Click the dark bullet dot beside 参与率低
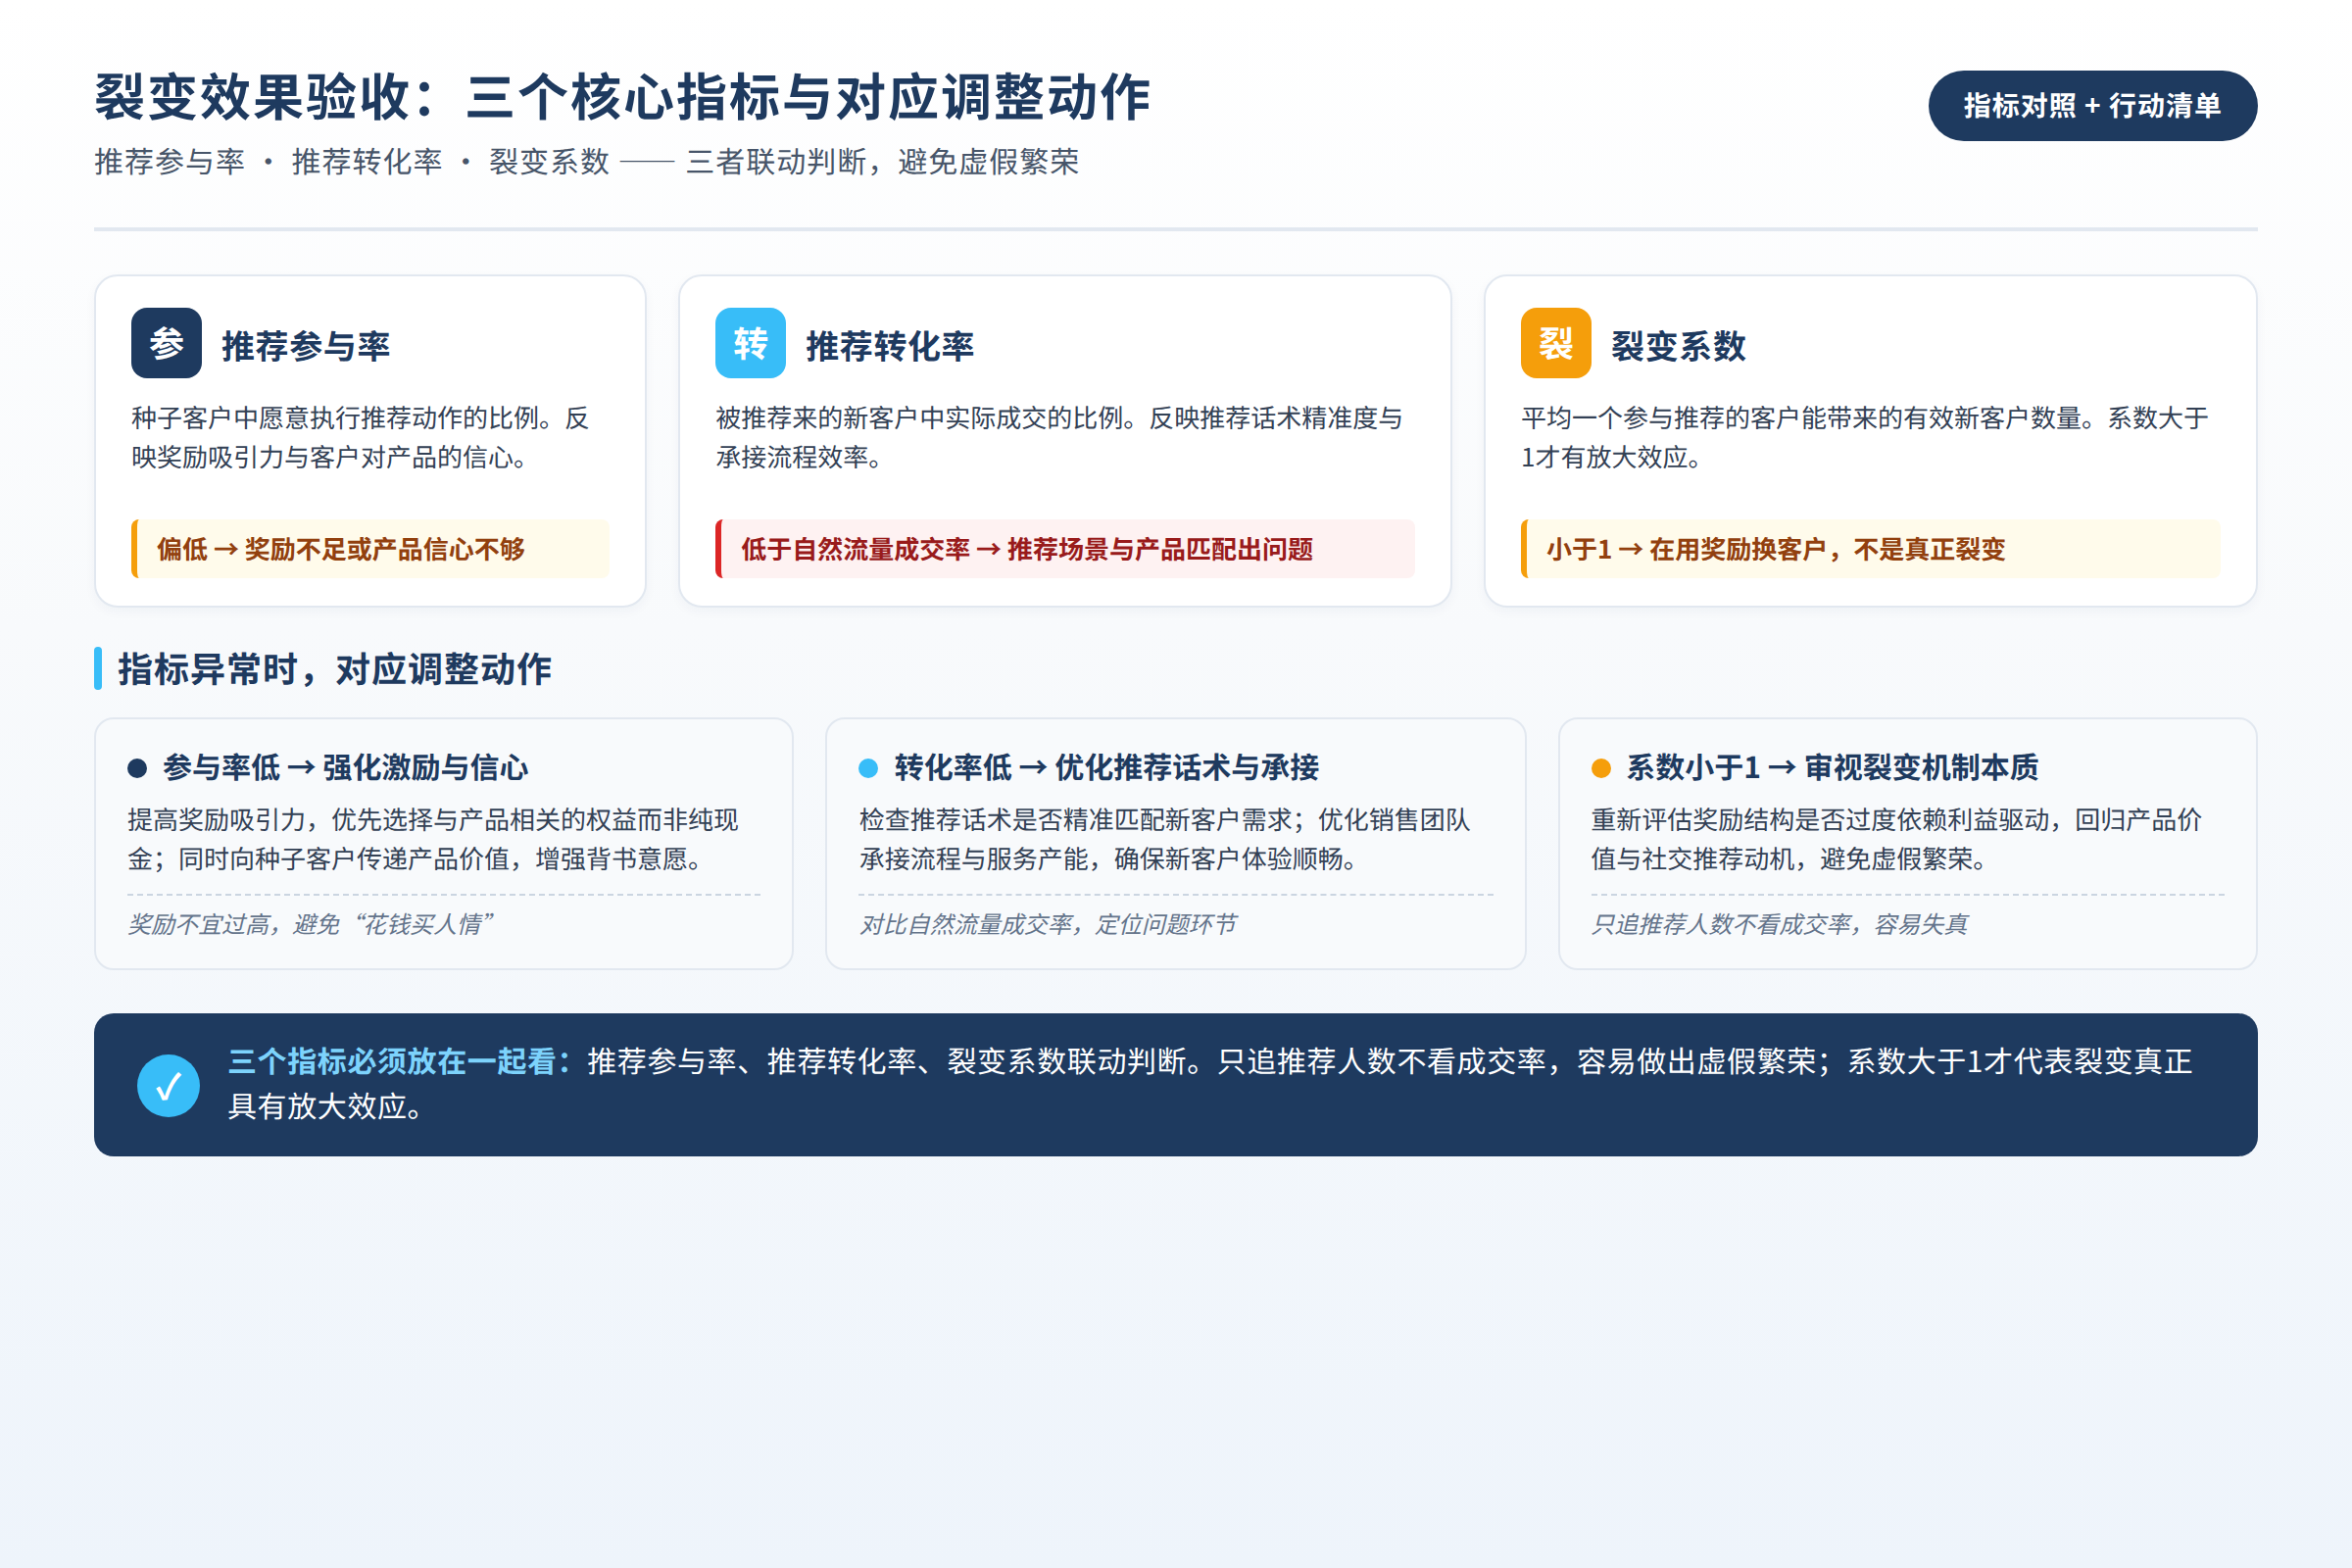Image resolution: width=2352 pixels, height=1568 pixels. point(137,768)
